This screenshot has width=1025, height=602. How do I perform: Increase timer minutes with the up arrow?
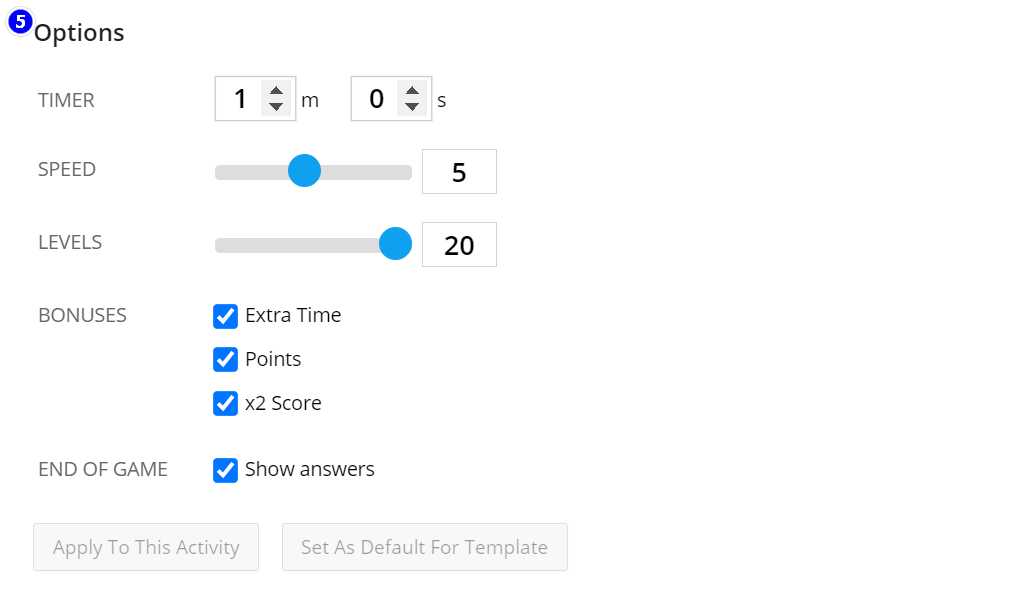pyautogui.click(x=277, y=91)
